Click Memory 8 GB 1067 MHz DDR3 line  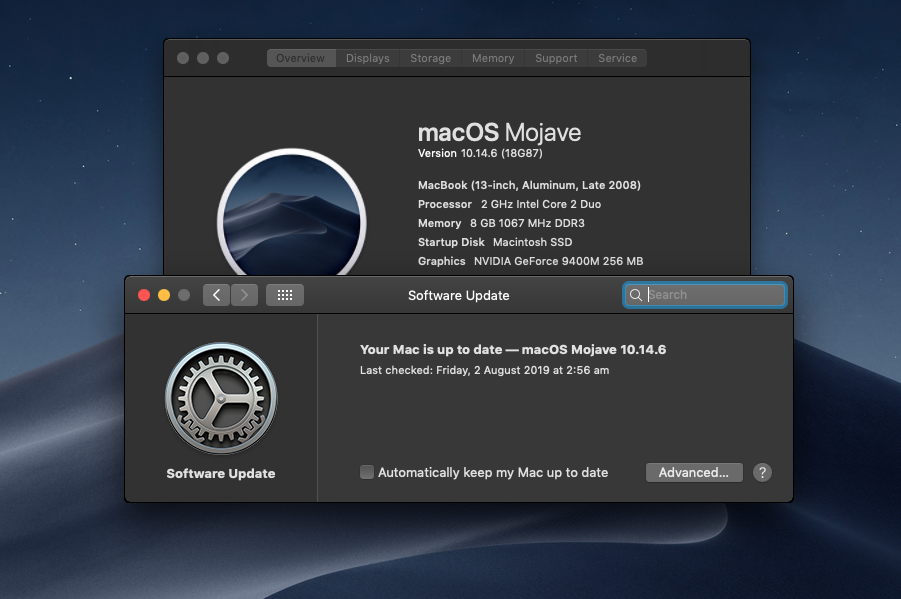point(501,223)
